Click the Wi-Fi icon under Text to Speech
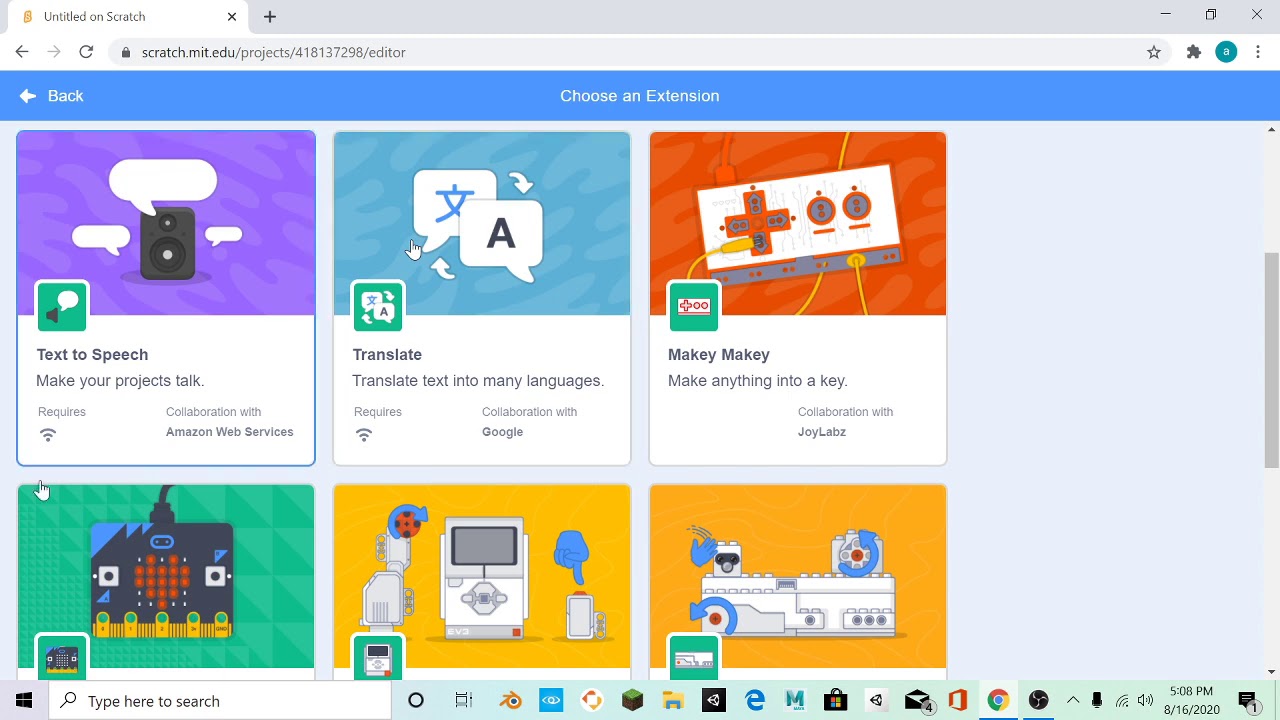This screenshot has width=1280, height=720. [x=48, y=434]
